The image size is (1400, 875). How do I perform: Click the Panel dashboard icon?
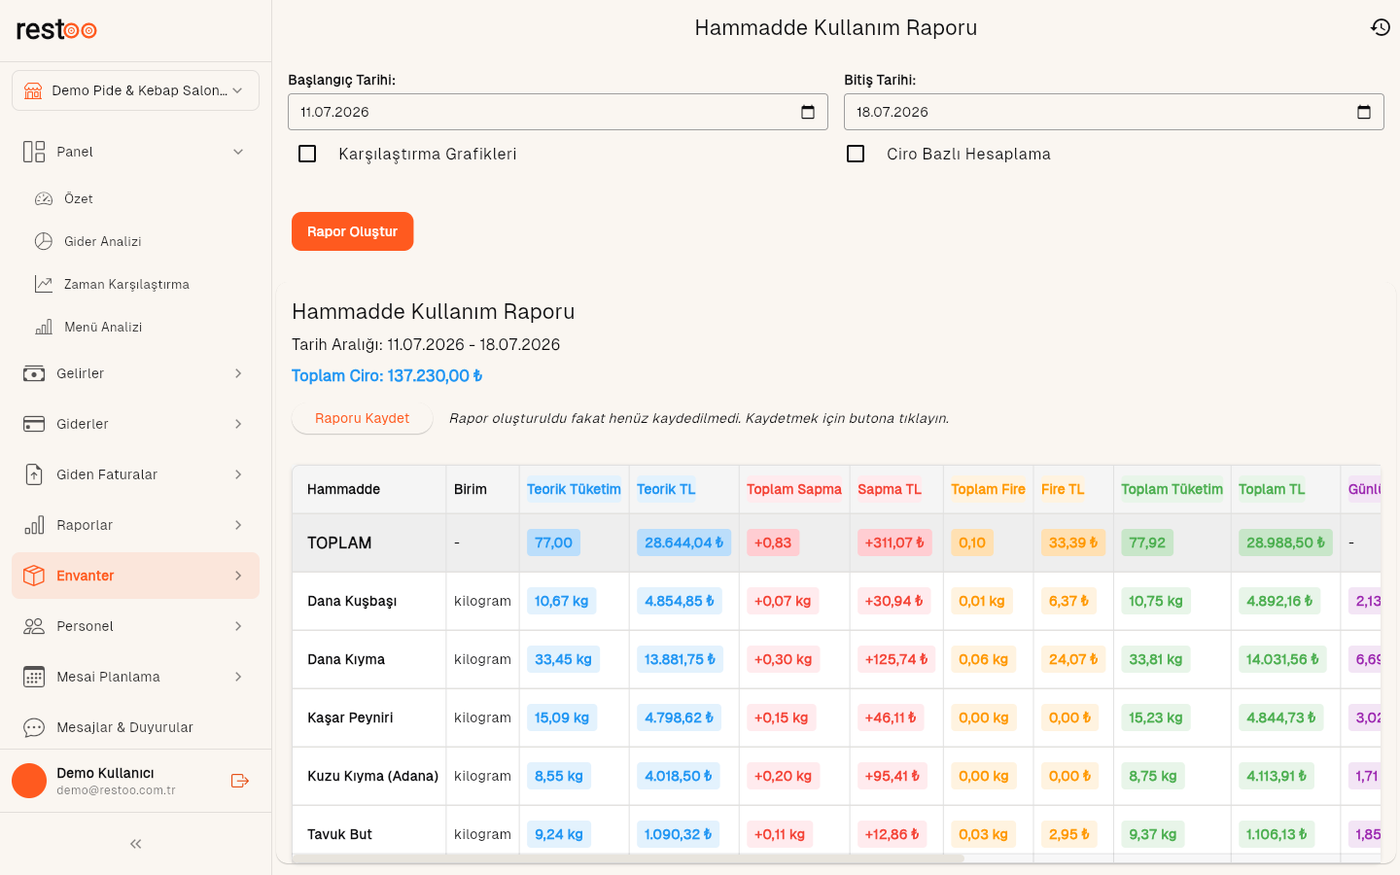[x=34, y=152]
